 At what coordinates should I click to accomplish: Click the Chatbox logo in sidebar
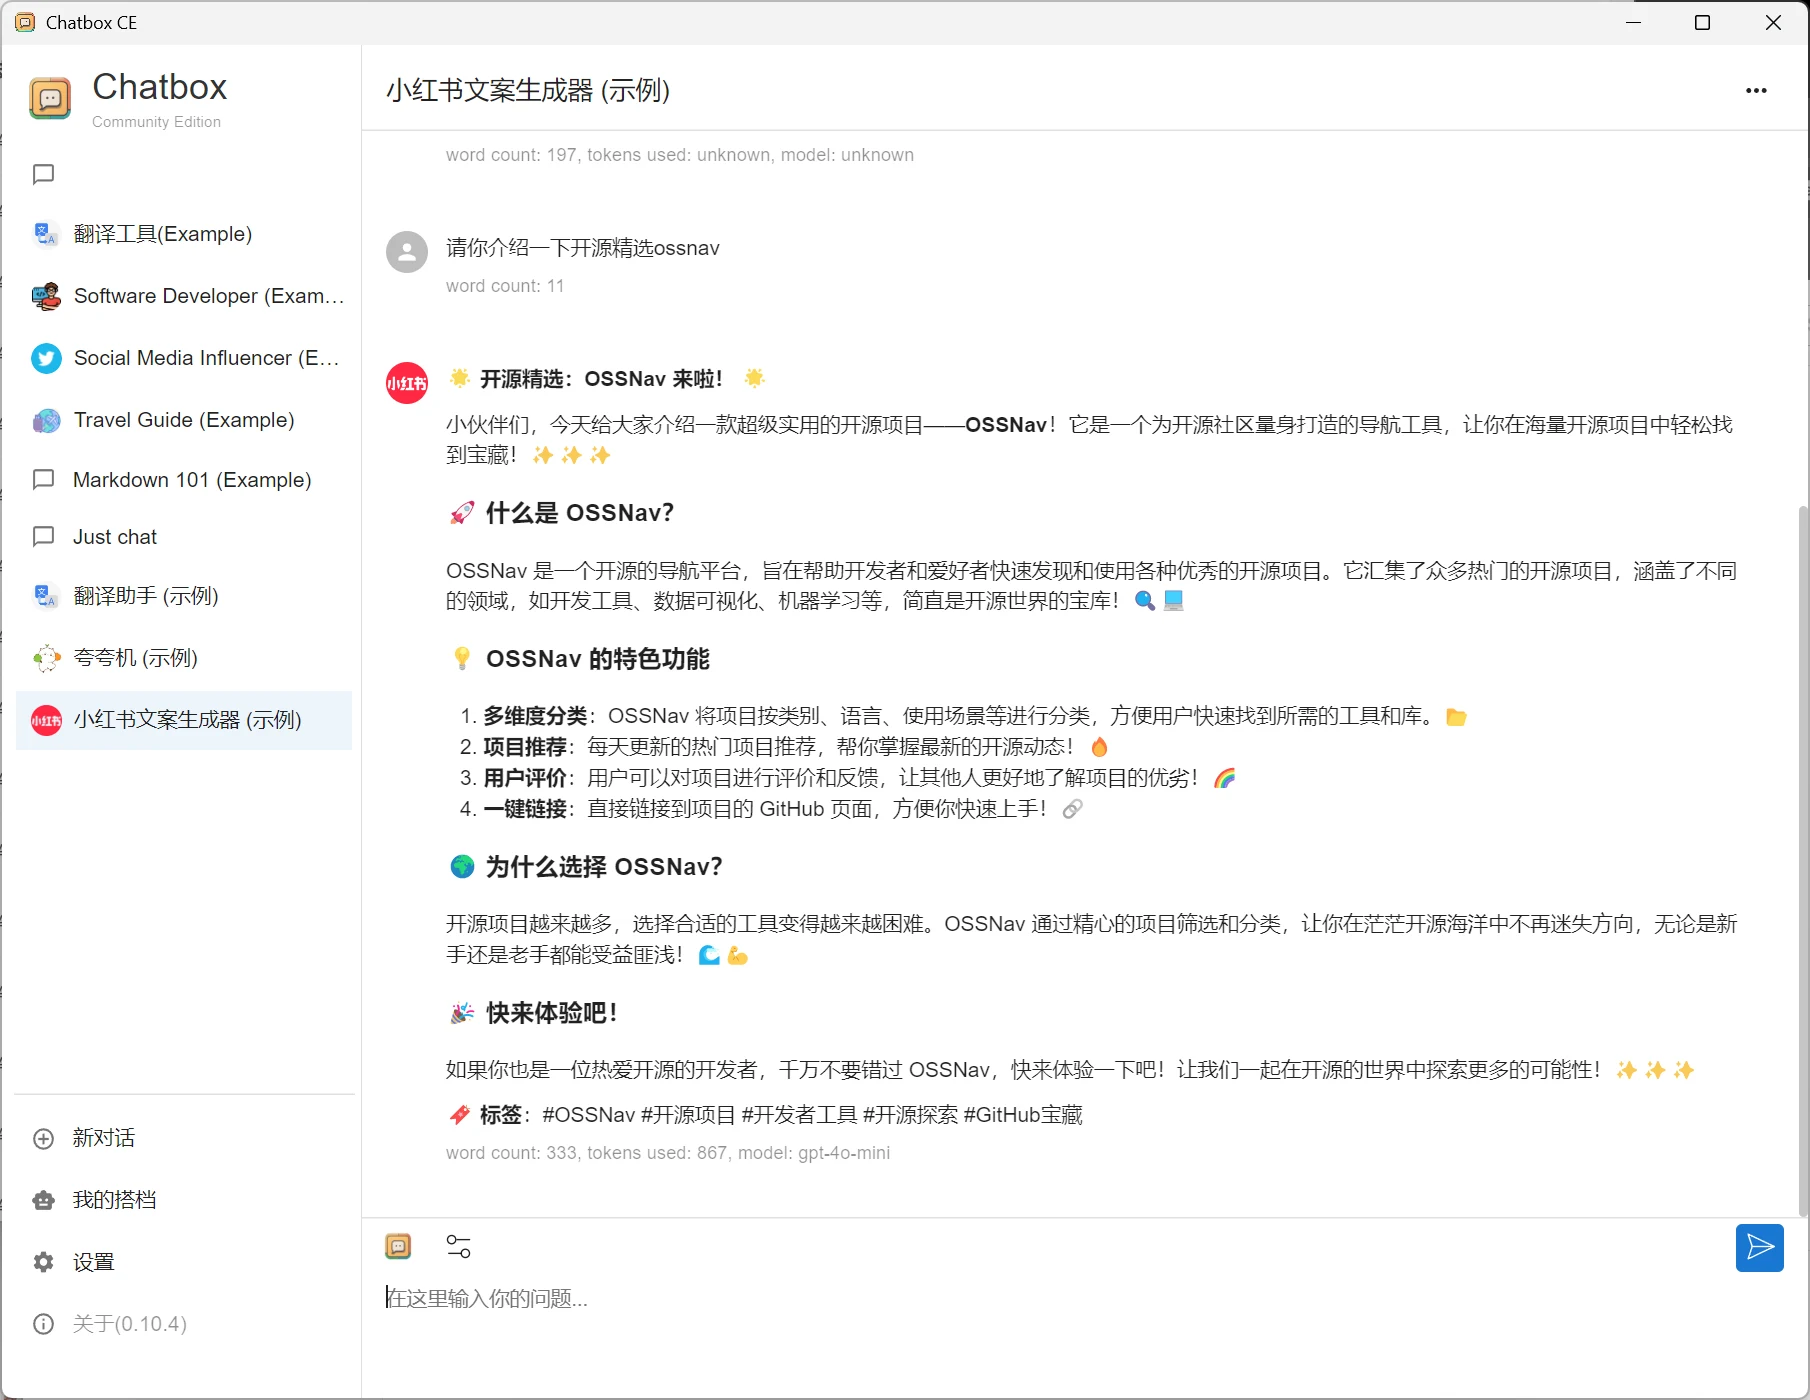tap(50, 98)
